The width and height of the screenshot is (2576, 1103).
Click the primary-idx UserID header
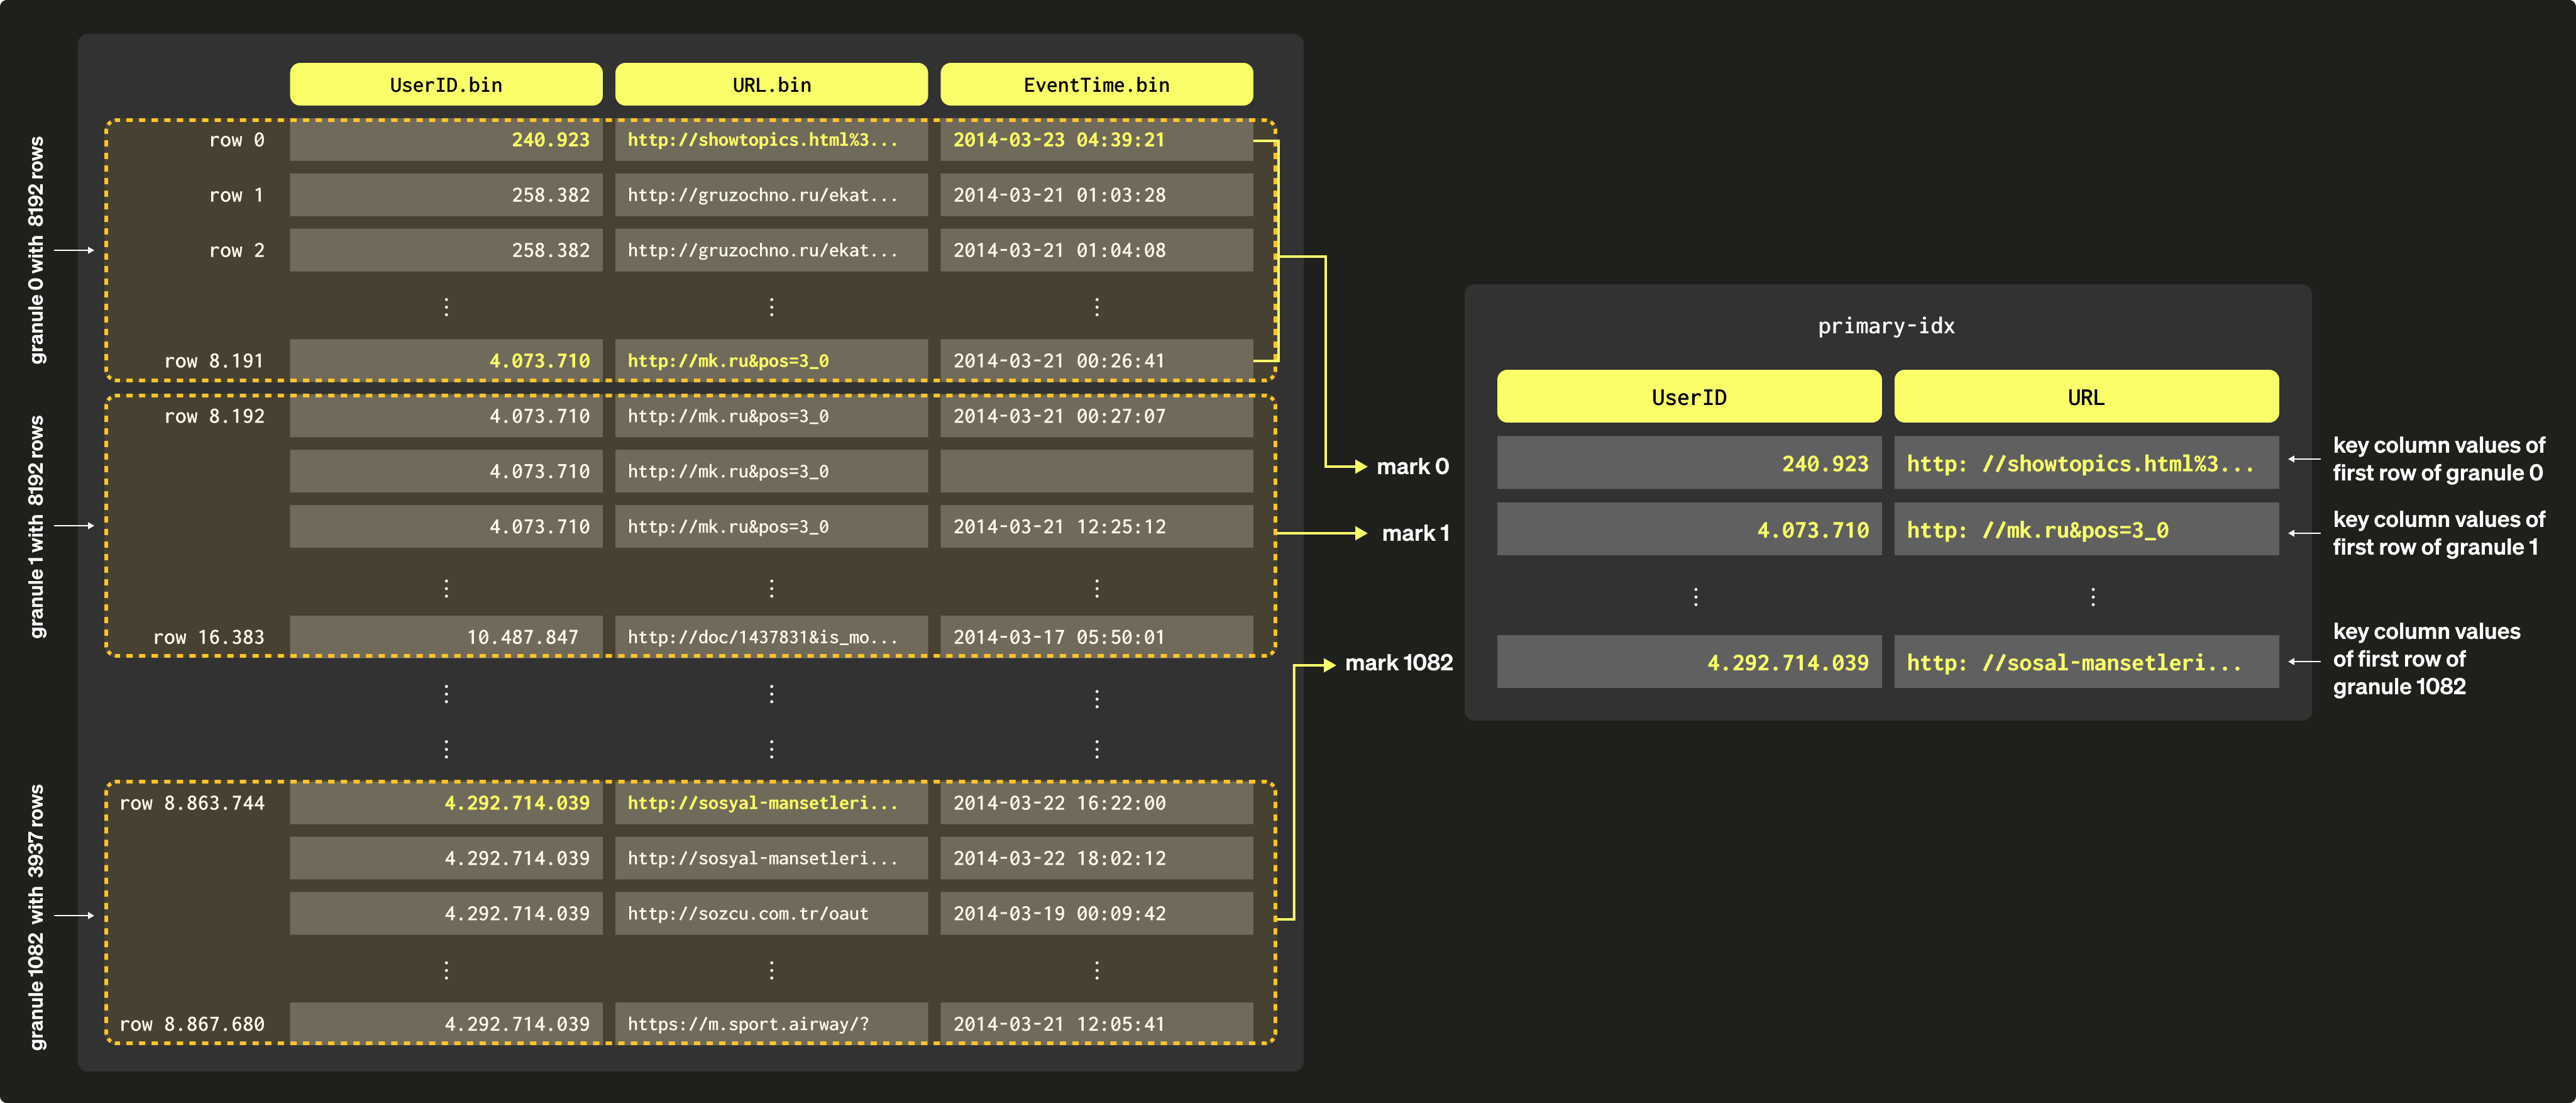[x=1688, y=397]
